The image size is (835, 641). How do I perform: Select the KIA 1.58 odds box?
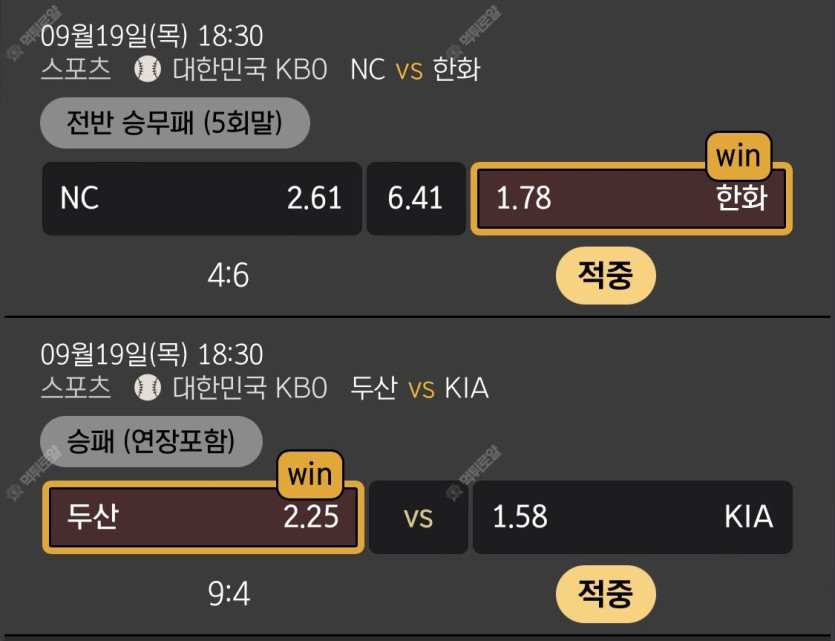(632, 517)
